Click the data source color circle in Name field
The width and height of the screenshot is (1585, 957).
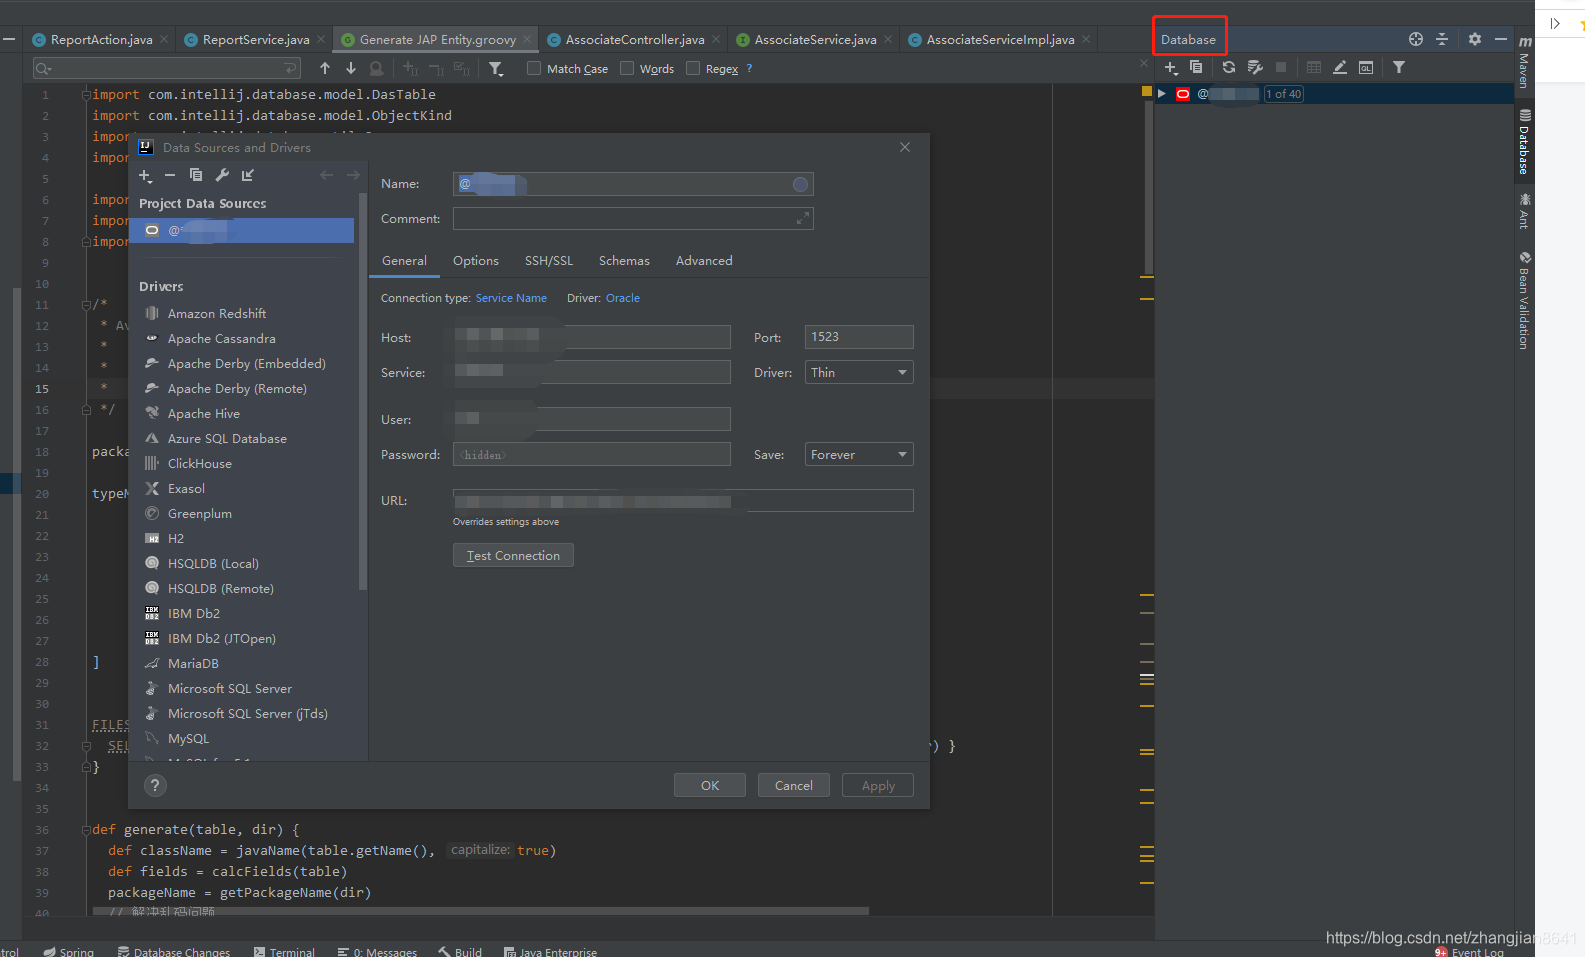[800, 184]
